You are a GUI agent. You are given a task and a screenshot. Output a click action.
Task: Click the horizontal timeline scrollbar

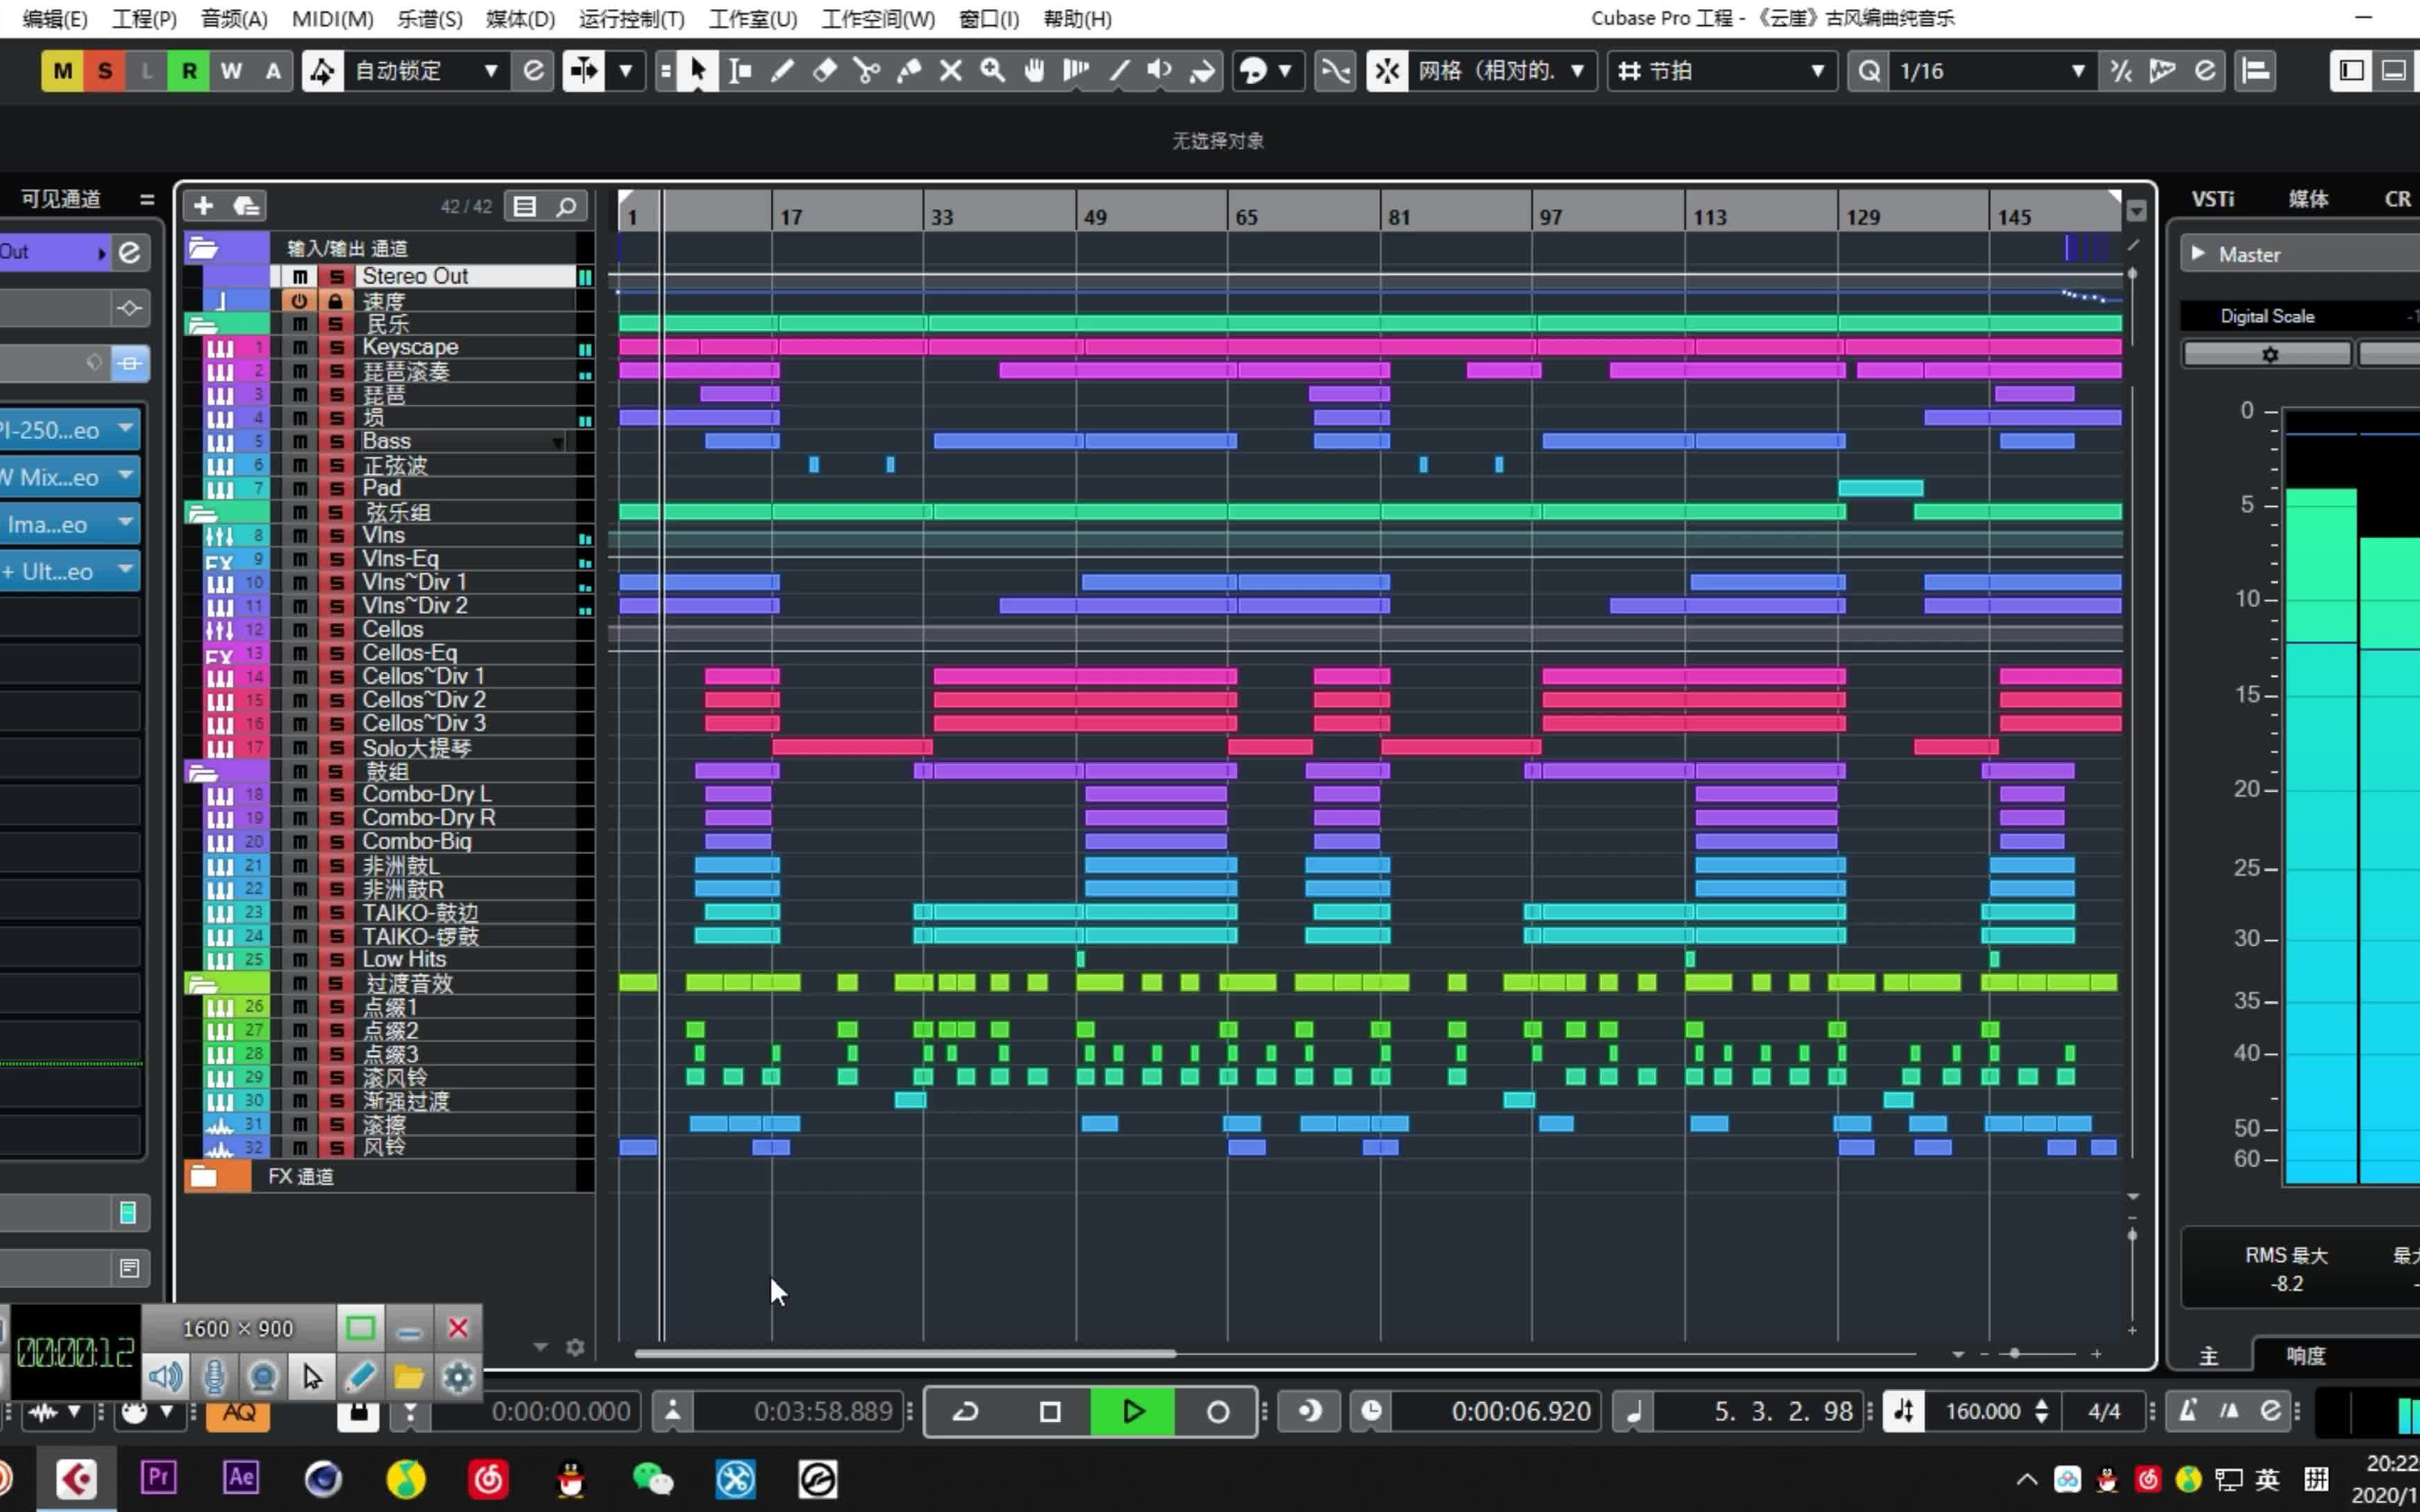(x=904, y=1354)
